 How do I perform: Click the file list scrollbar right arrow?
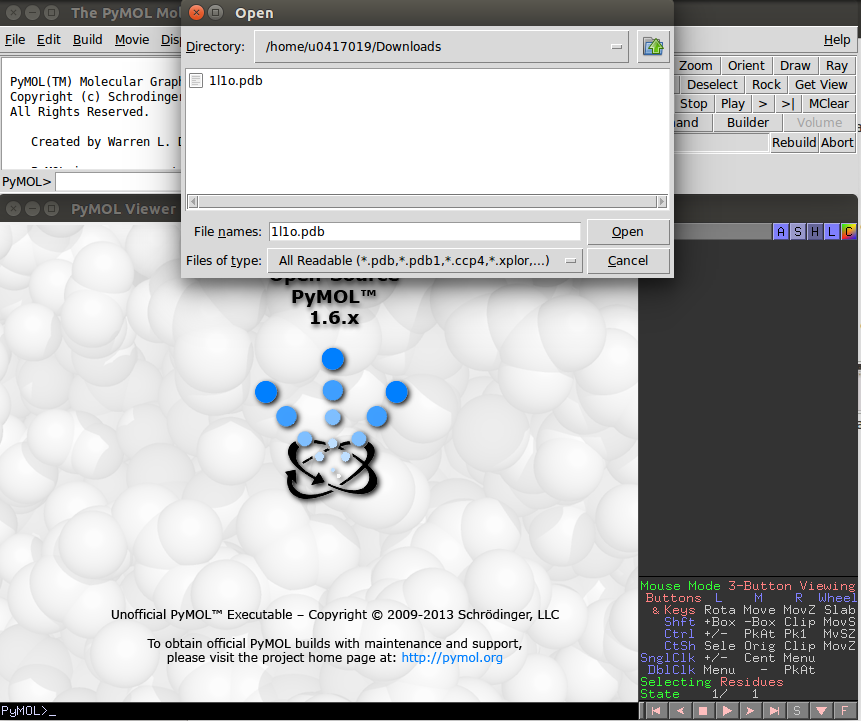coord(662,202)
